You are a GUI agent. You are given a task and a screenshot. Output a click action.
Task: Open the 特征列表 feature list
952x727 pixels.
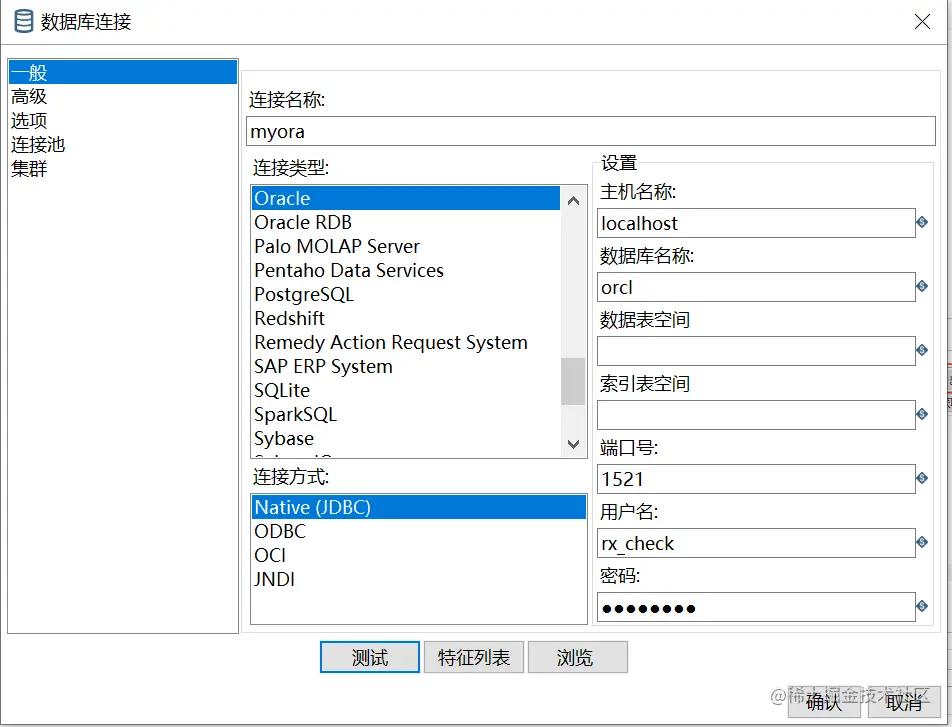(x=474, y=657)
